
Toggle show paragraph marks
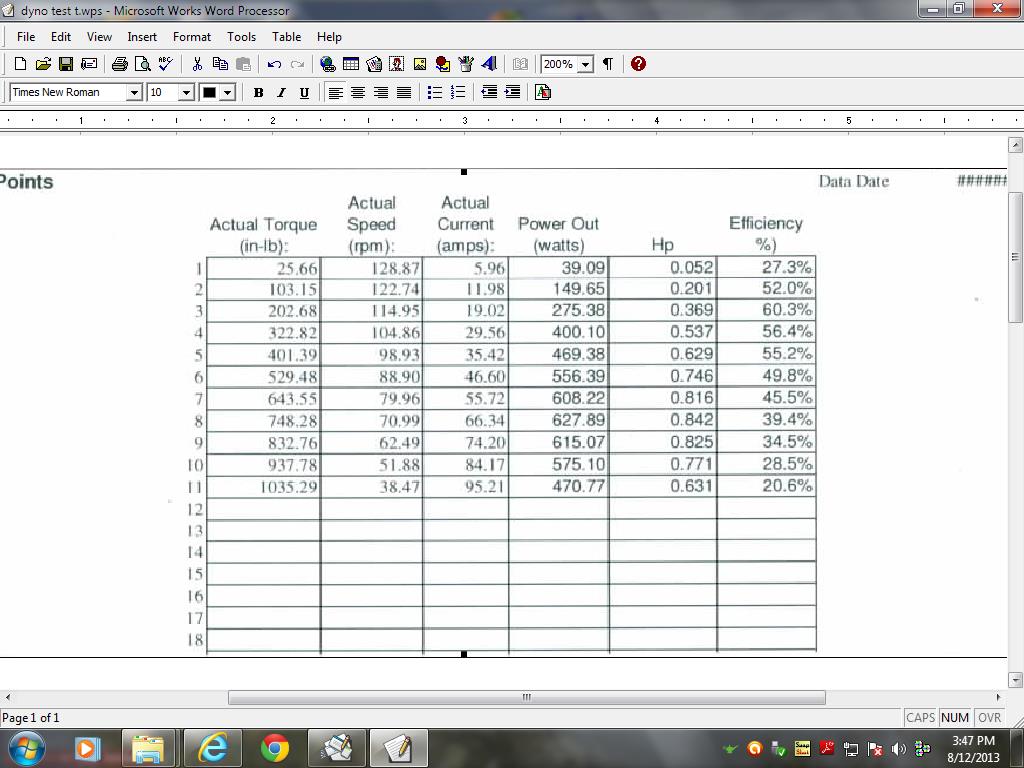(607, 64)
